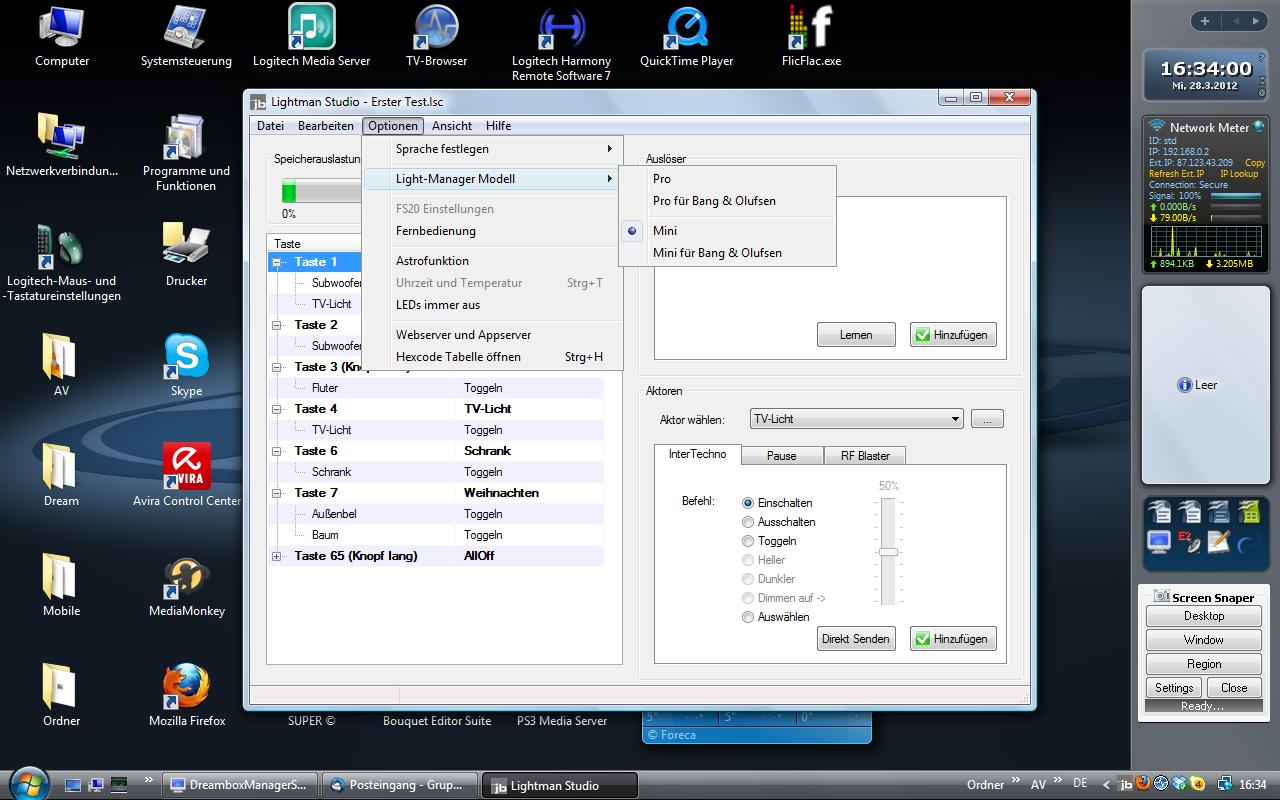Launch Mozilla Firefox from the desktop
This screenshot has width=1280, height=800.
[x=186, y=688]
